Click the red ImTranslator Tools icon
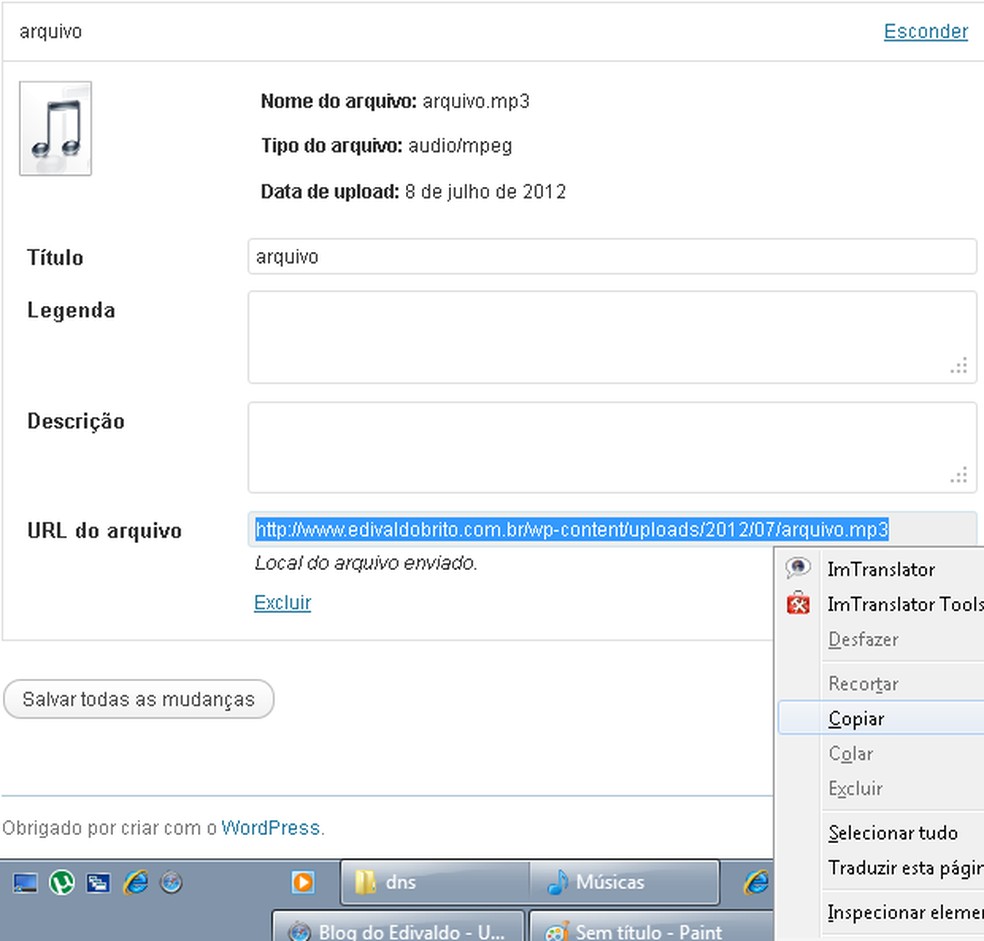 (798, 603)
